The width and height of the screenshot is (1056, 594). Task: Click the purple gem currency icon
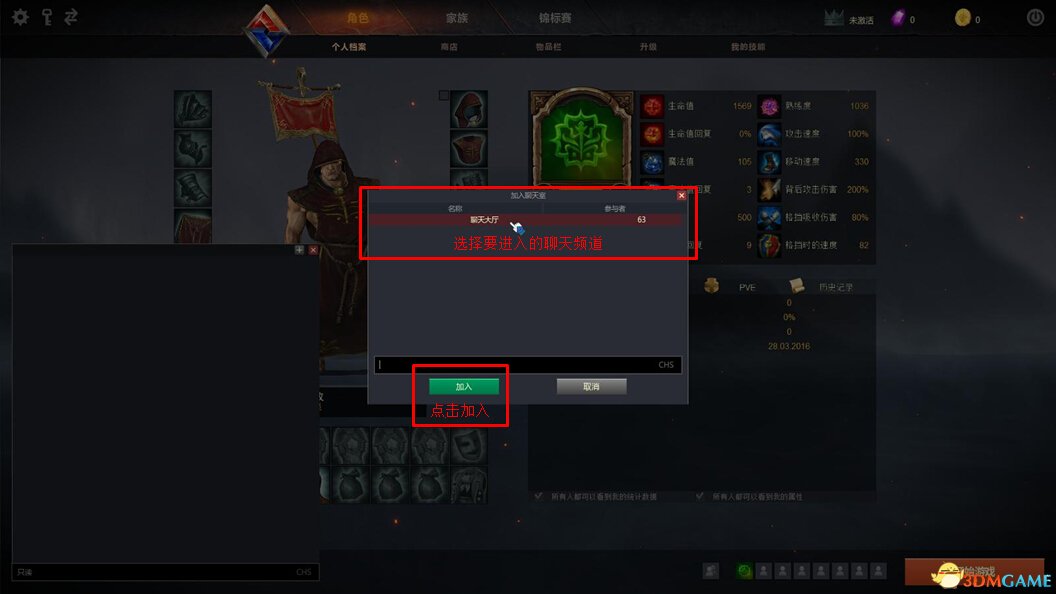(898, 18)
